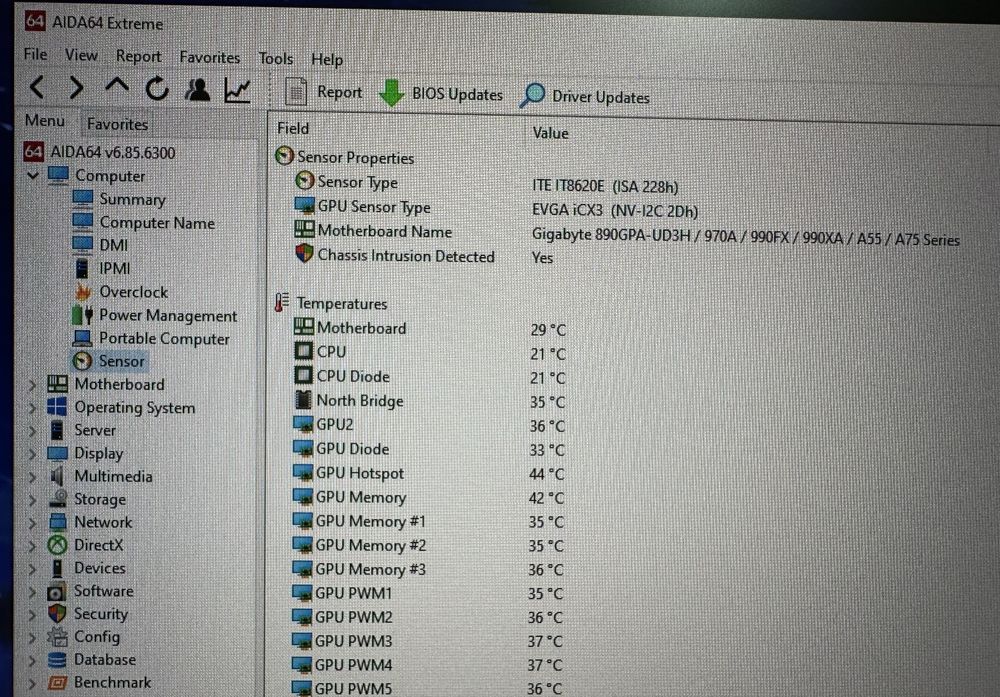Click the Security shield icon
This screenshot has width=1000, height=697.
57,614
